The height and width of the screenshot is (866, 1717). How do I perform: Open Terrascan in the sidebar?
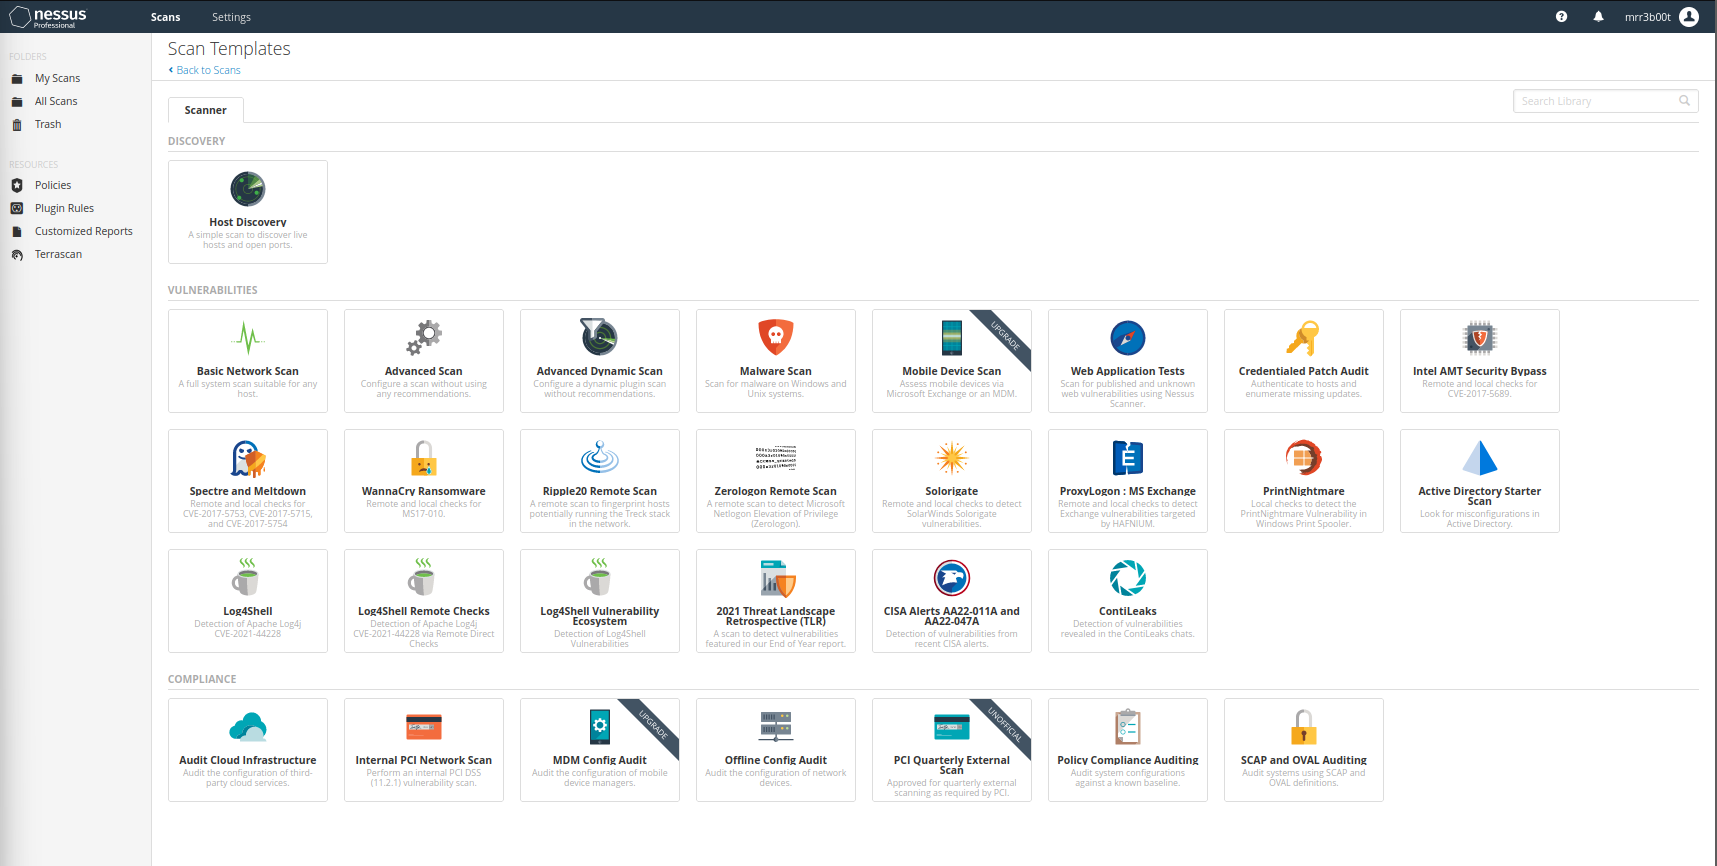[58, 254]
